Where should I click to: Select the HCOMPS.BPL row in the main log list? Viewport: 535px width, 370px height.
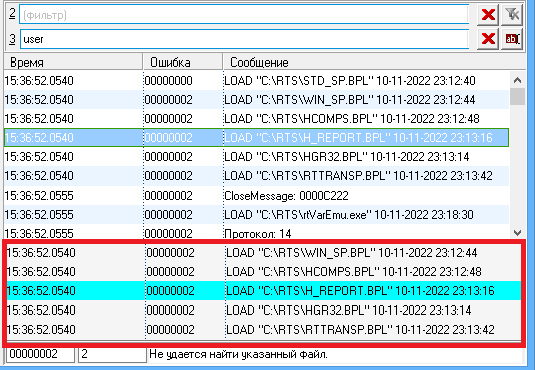(257, 119)
